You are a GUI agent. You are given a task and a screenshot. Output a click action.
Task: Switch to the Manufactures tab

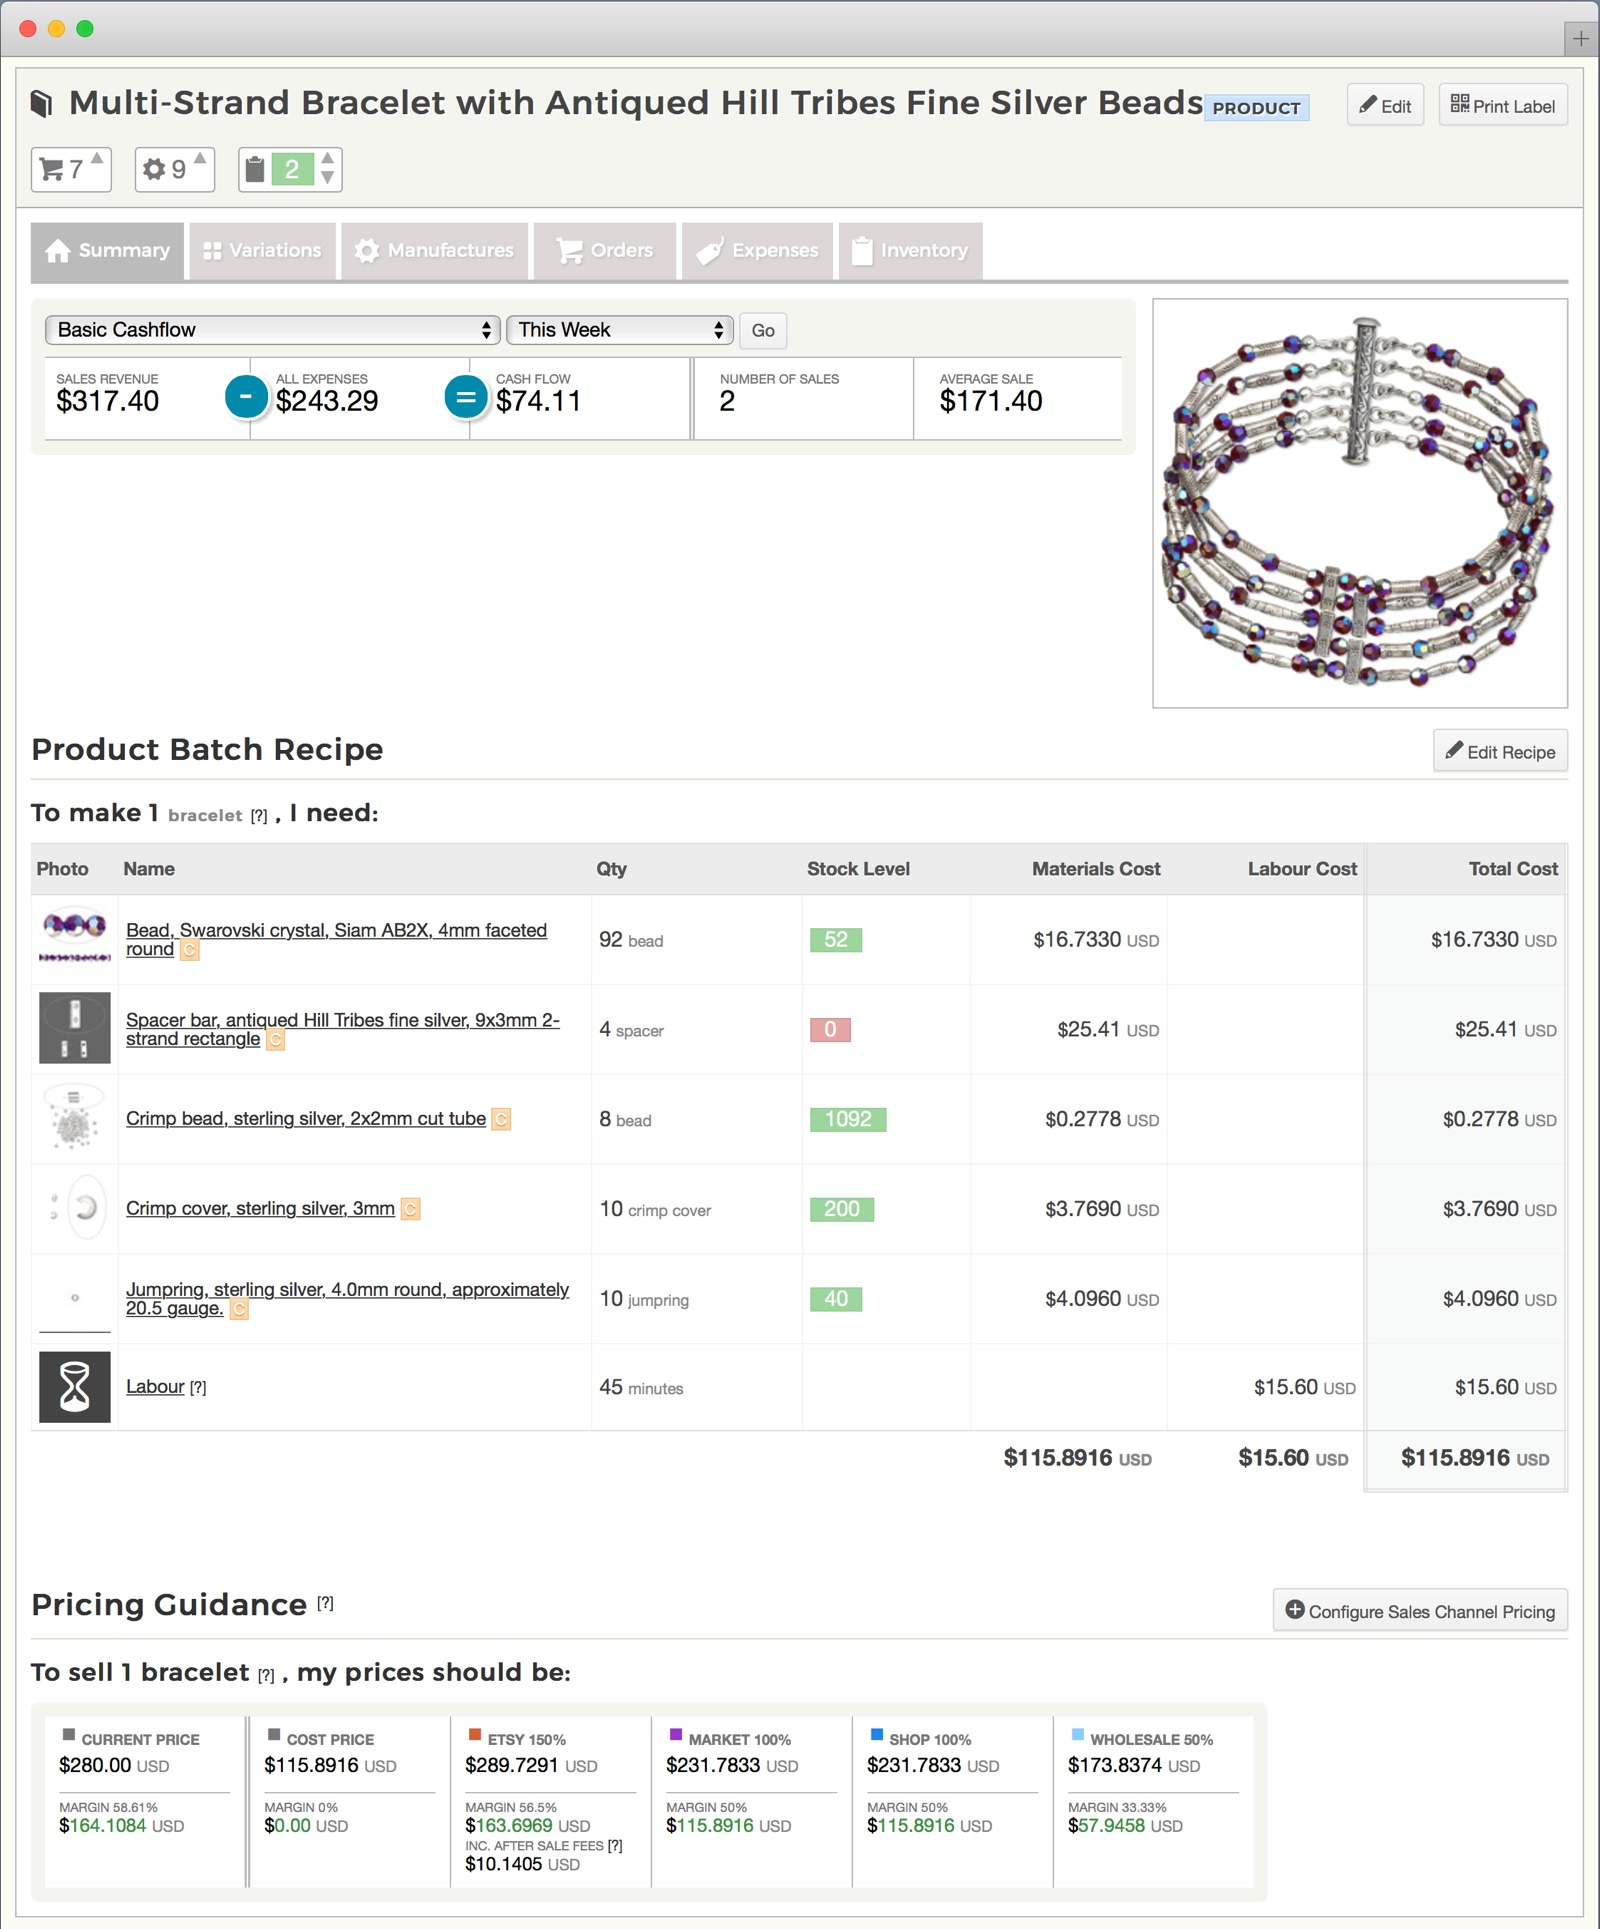[435, 251]
